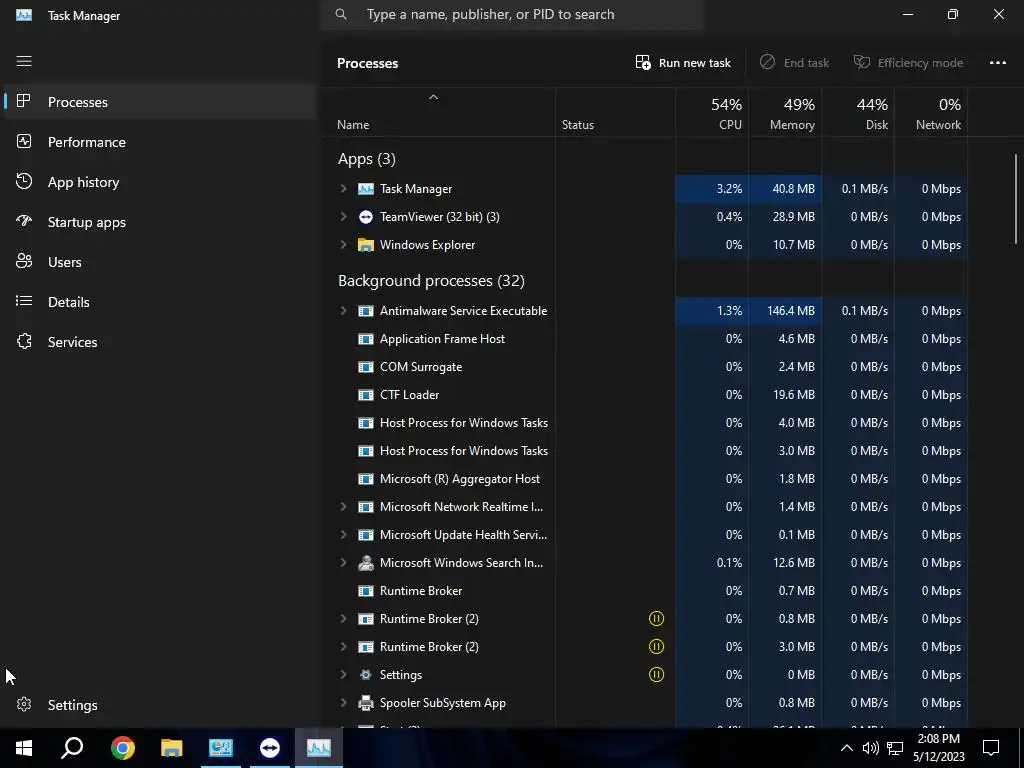Click the Microsoft Windows Search icon
This screenshot has height=768, width=1024.
click(366, 563)
